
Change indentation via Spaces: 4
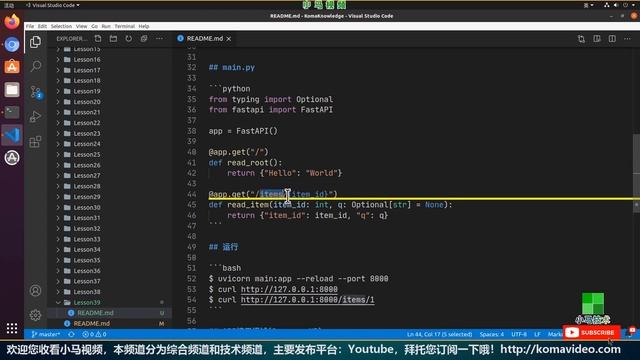click(491, 334)
